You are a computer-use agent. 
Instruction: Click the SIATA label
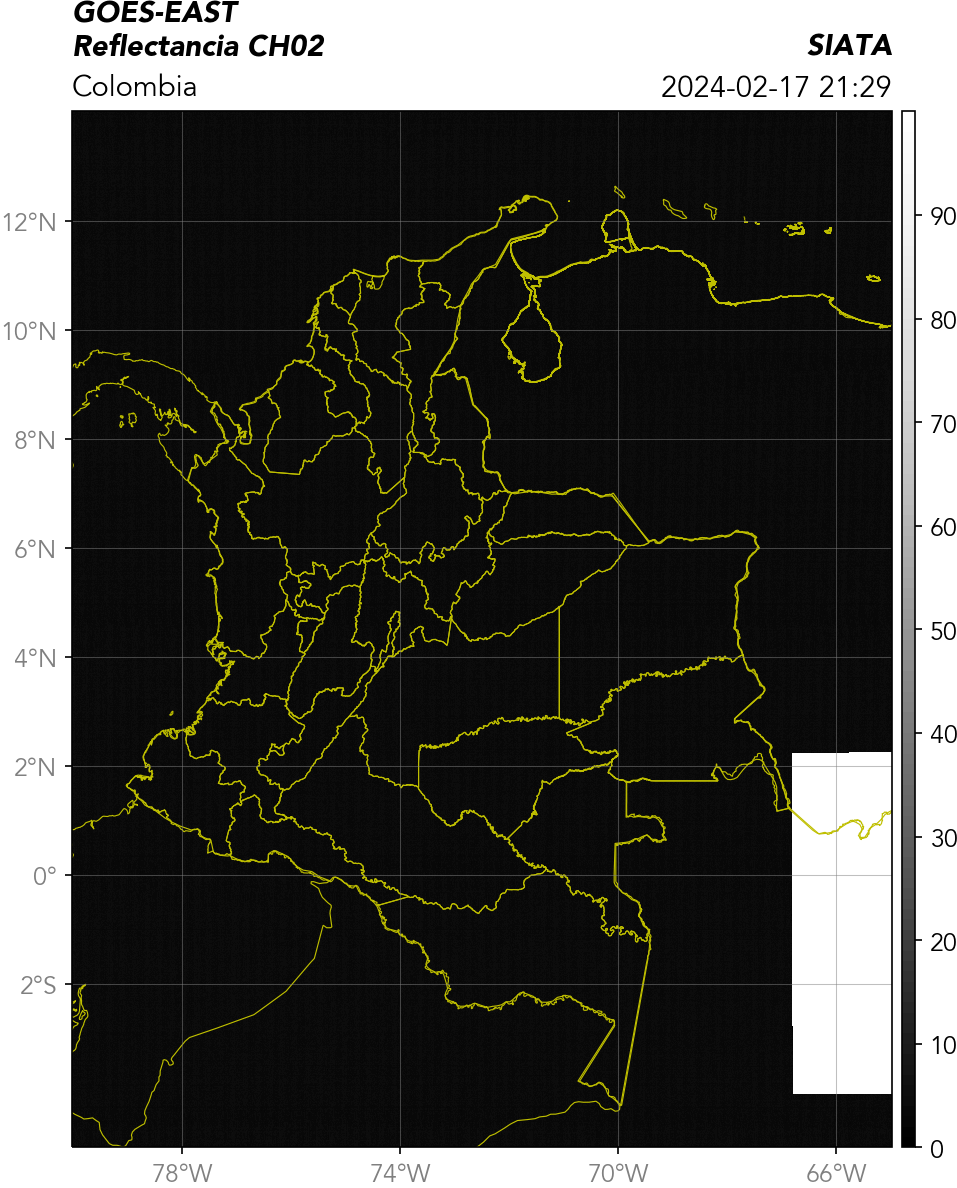[849, 45]
